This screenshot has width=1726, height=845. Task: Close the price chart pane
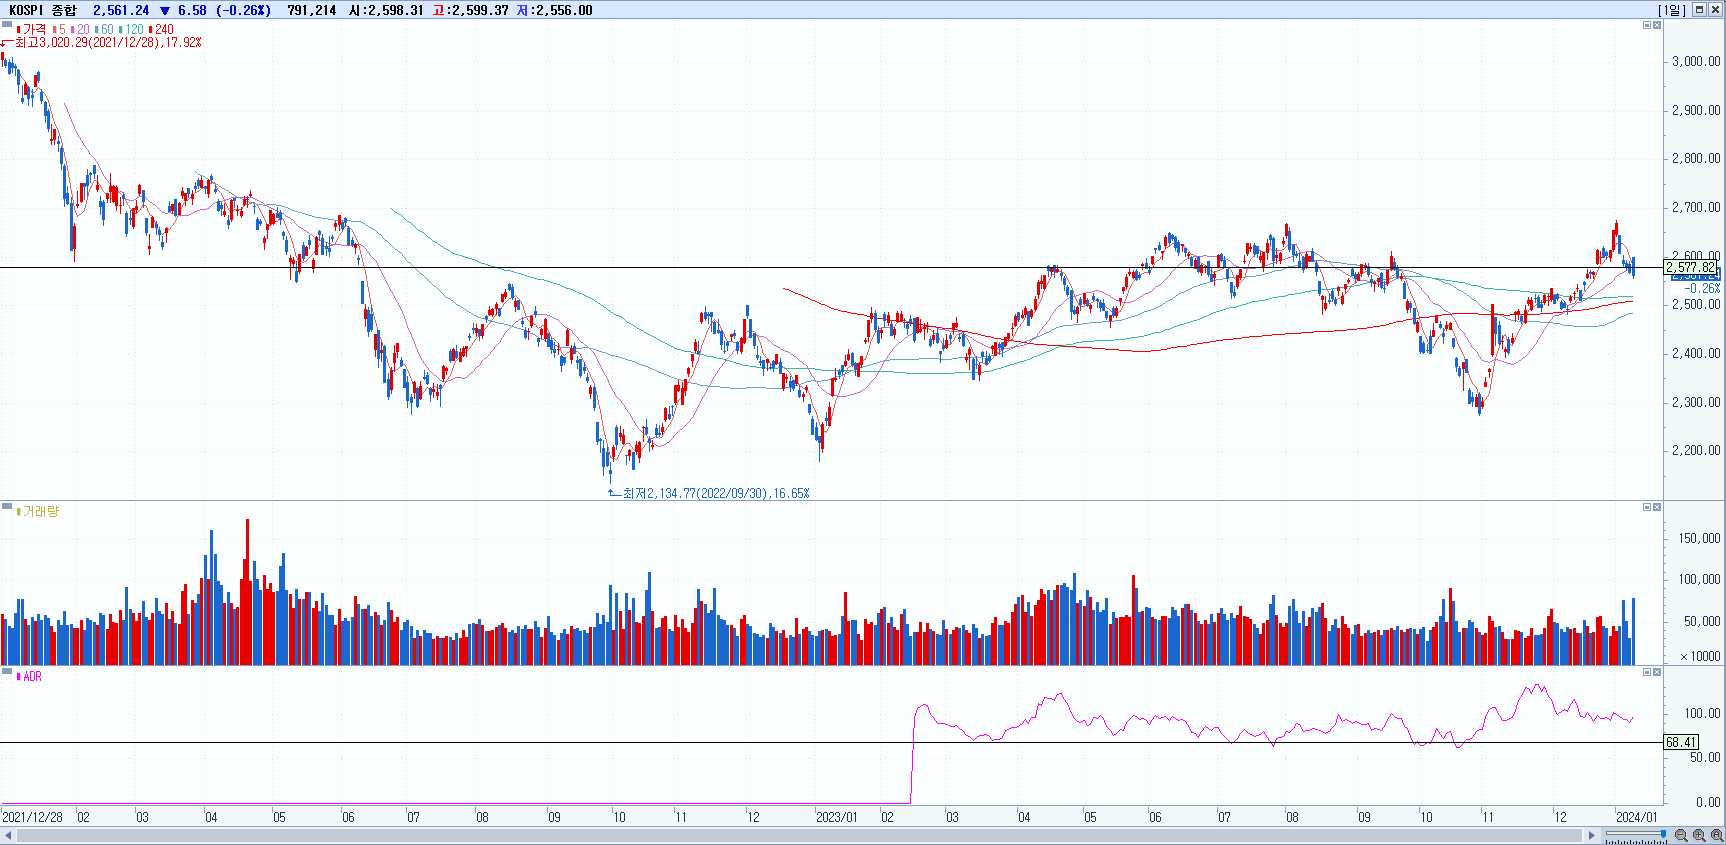tap(1657, 25)
